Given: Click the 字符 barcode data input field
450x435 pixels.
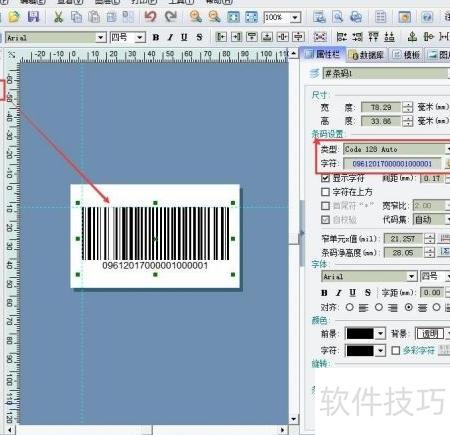Looking at the screenshot, I should [392, 164].
